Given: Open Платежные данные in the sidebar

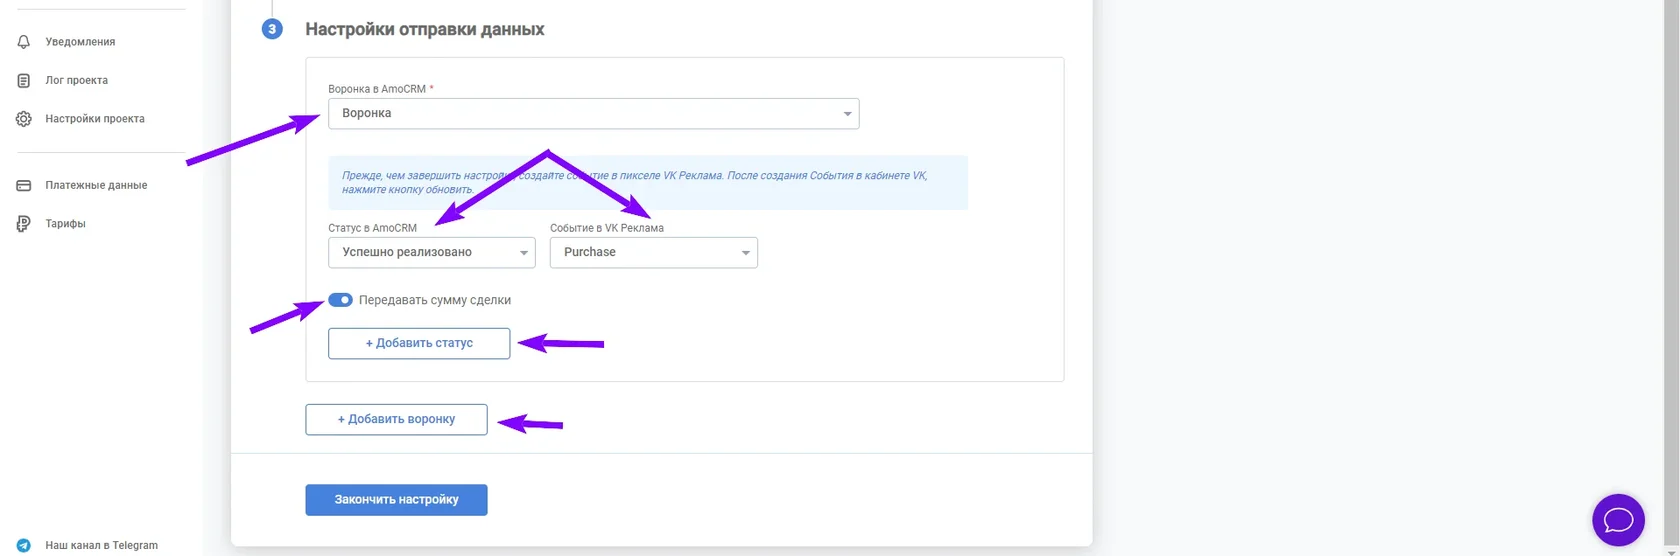Looking at the screenshot, I should [x=96, y=185].
